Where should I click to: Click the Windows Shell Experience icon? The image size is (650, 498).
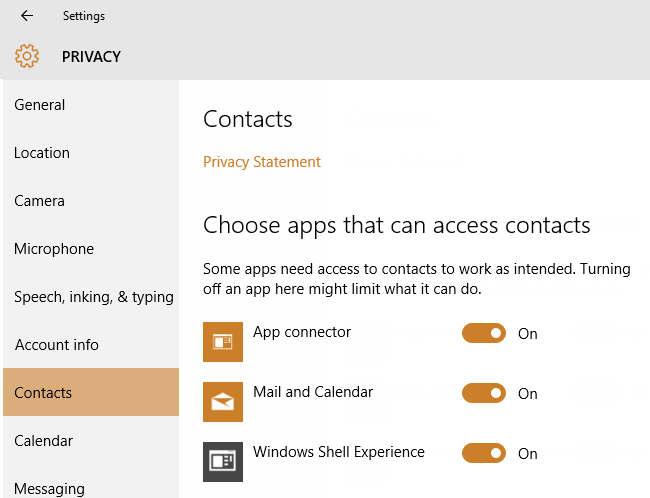(223, 462)
